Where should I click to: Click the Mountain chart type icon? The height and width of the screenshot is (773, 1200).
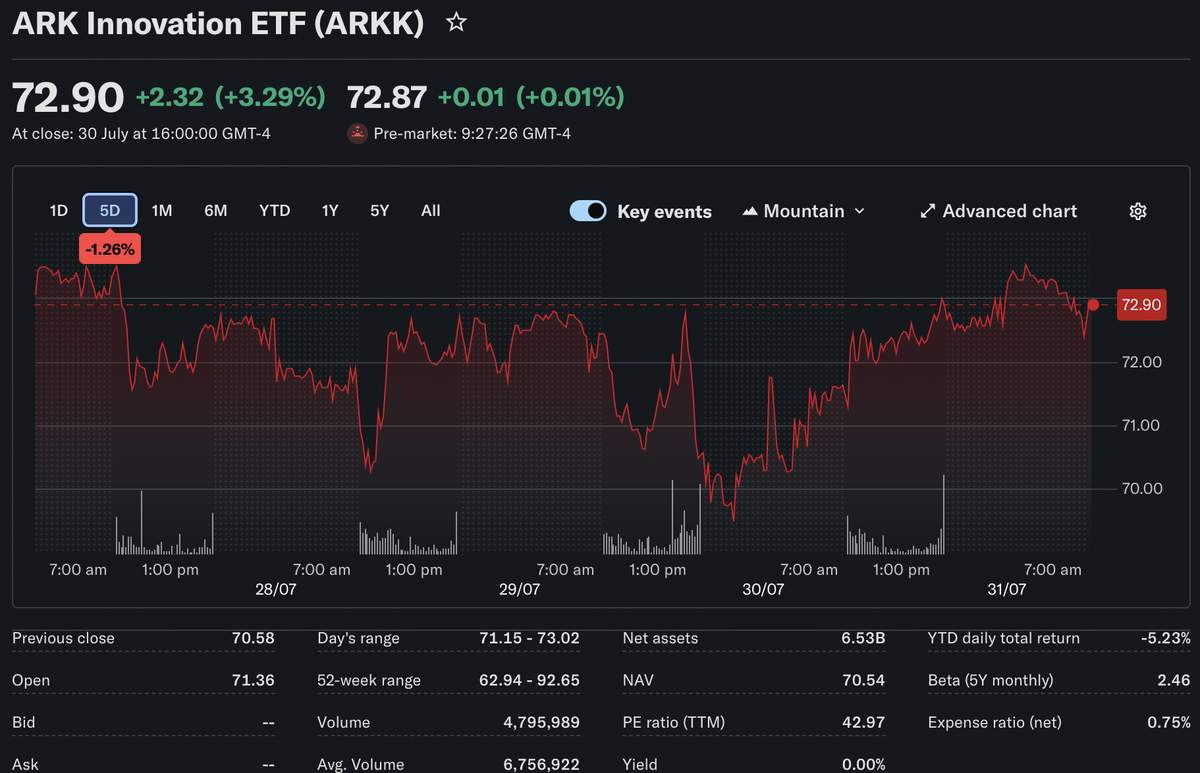[750, 211]
